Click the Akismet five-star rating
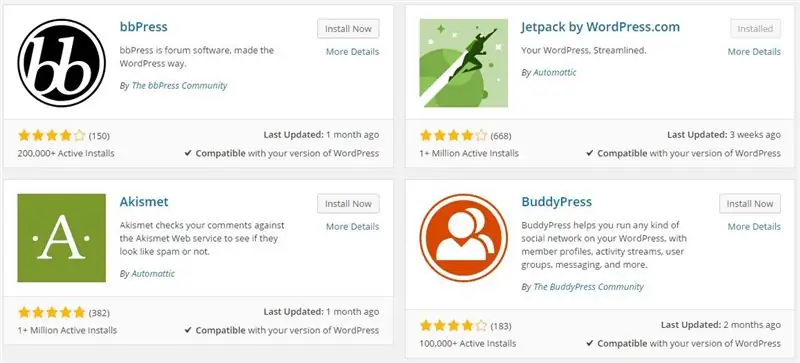 [52, 312]
